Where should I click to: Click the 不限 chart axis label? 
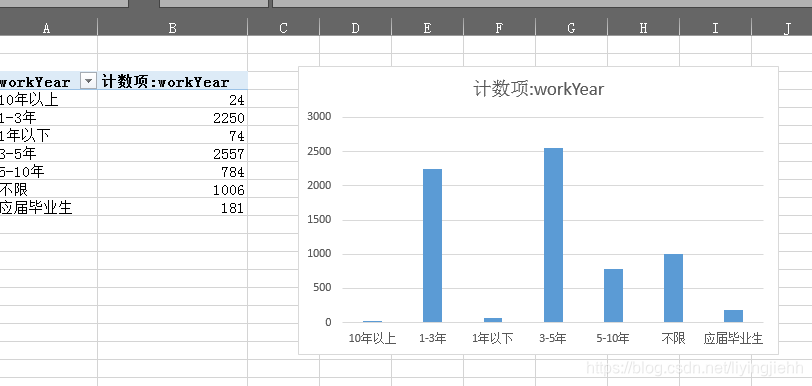coord(673,339)
